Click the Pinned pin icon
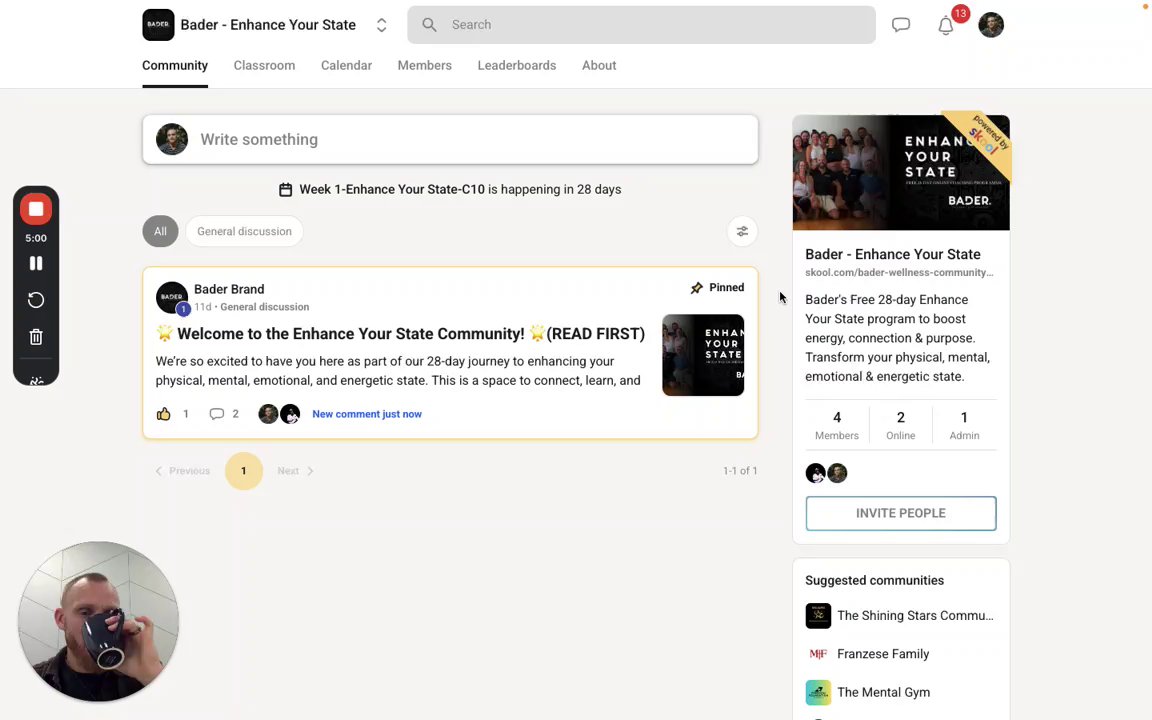Screen dimensions: 1152x720 (696, 288)
